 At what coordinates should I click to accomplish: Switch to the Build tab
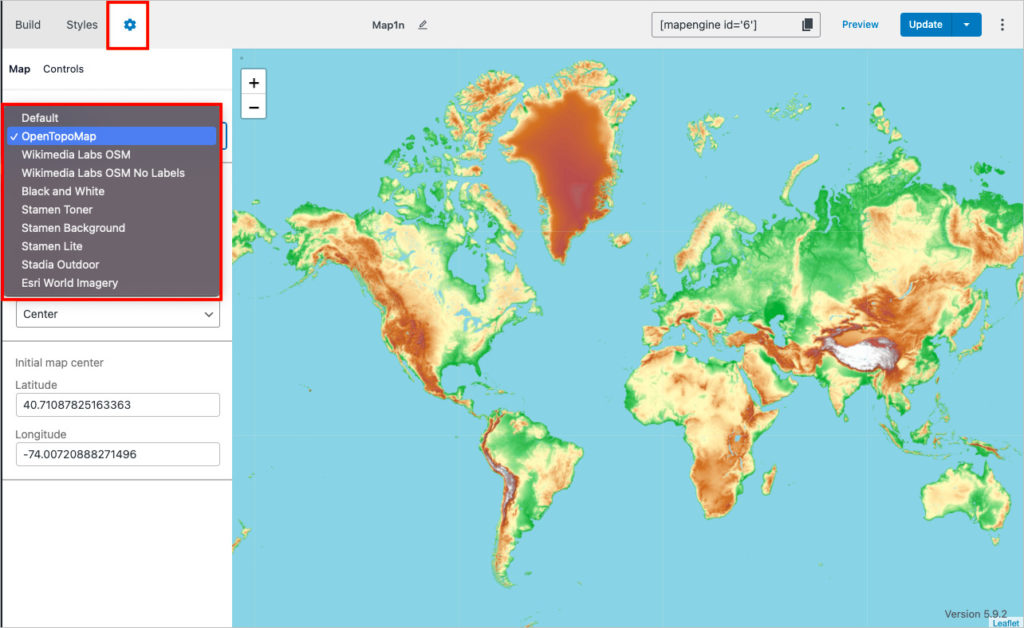[x=28, y=25]
